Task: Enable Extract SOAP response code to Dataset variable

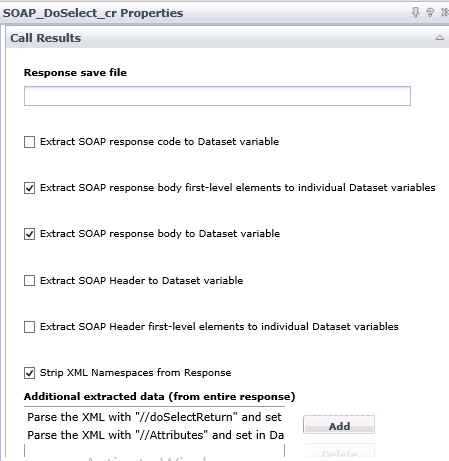Action: point(29,142)
